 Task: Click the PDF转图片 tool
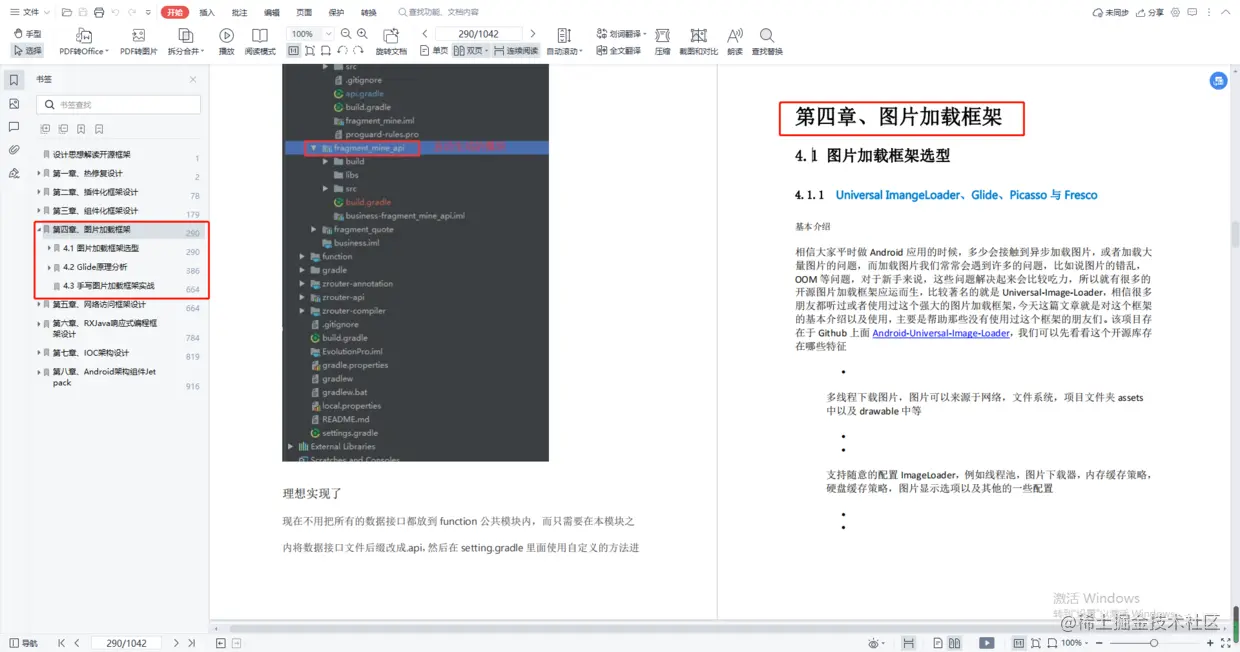coord(138,42)
